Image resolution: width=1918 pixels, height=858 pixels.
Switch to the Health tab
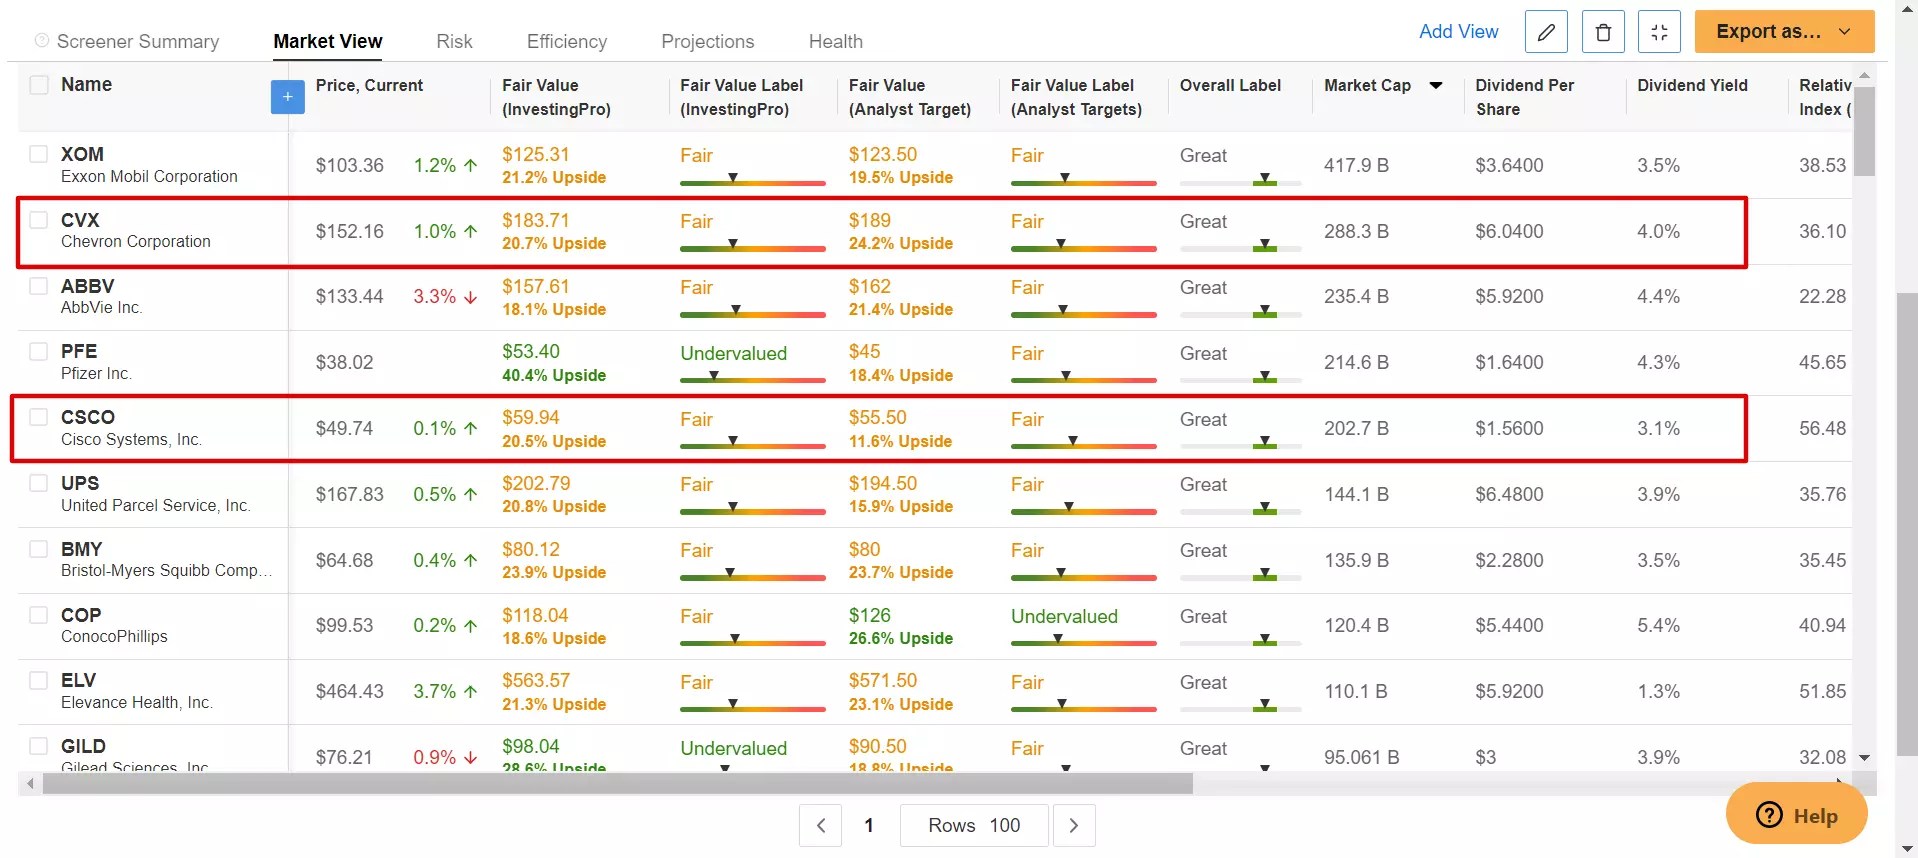coord(836,41)
